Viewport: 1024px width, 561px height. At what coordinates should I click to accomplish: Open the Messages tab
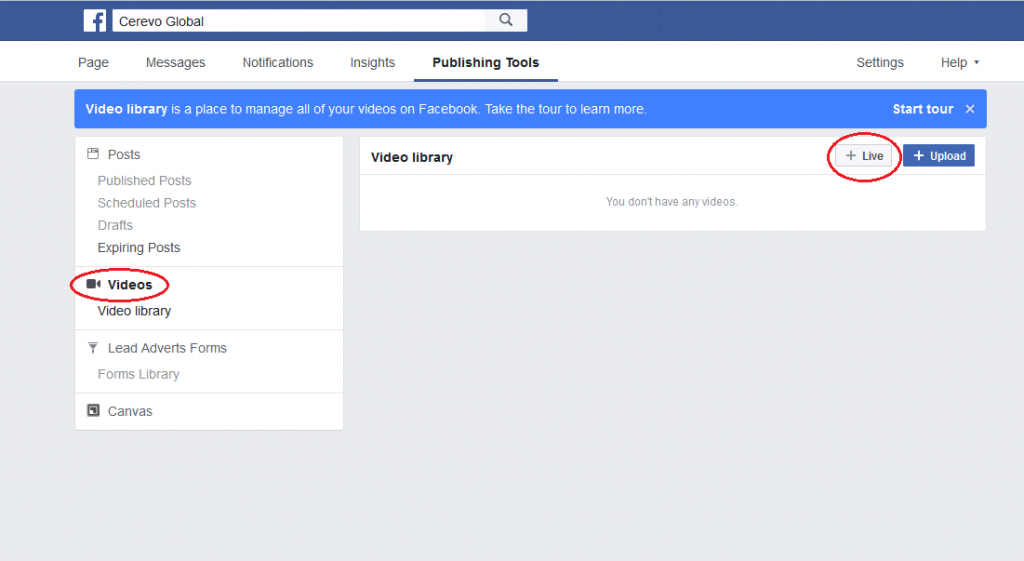point(176,63)
